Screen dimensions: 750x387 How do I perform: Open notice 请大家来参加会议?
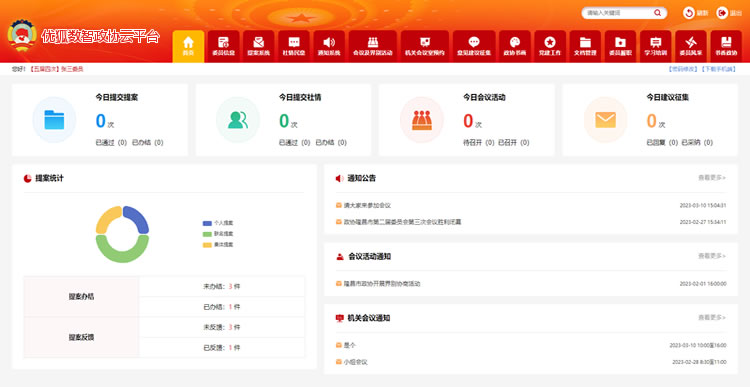pyautogui.click(x=367, y=206)
